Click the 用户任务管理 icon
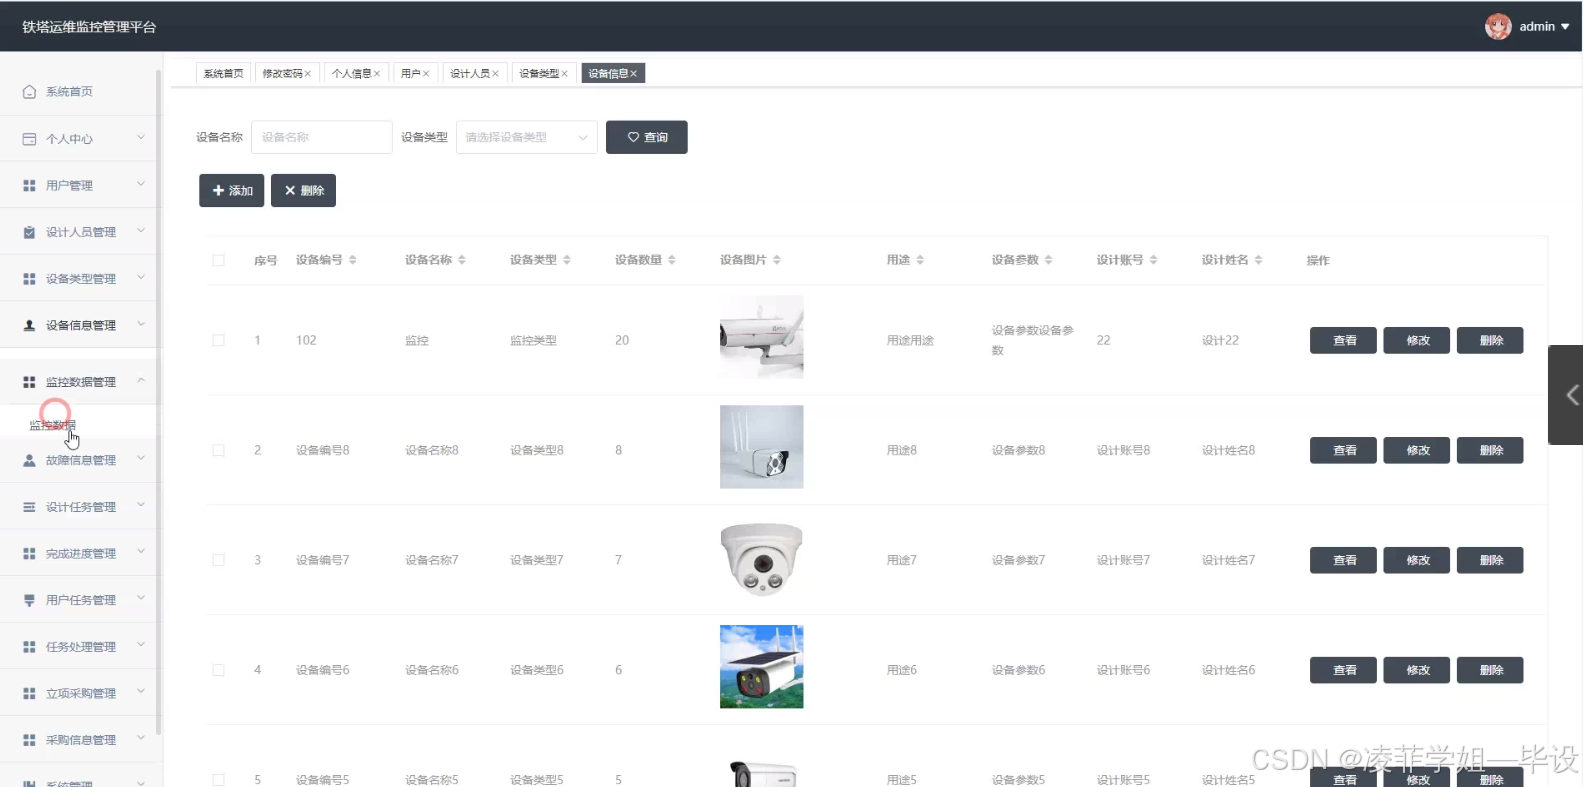The height and width of the screenshot is (787, 1583). 29,600
